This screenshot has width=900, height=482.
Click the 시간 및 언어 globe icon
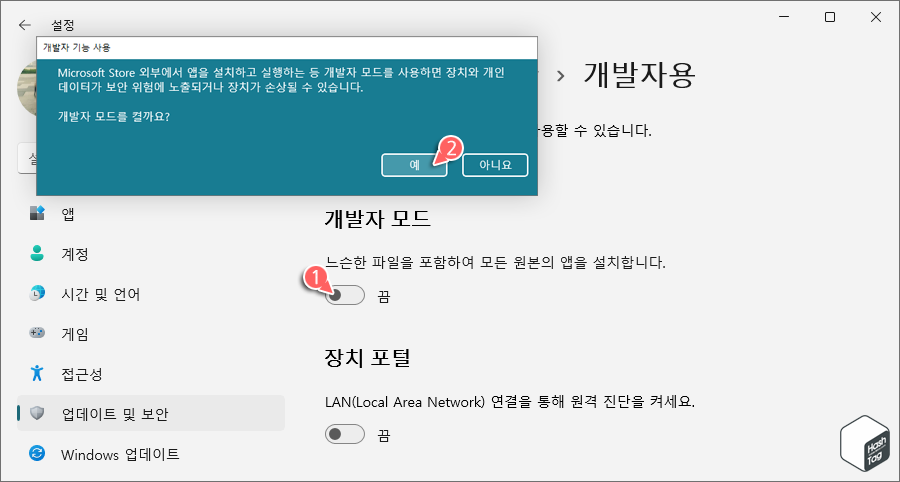(x=37, y=293)
